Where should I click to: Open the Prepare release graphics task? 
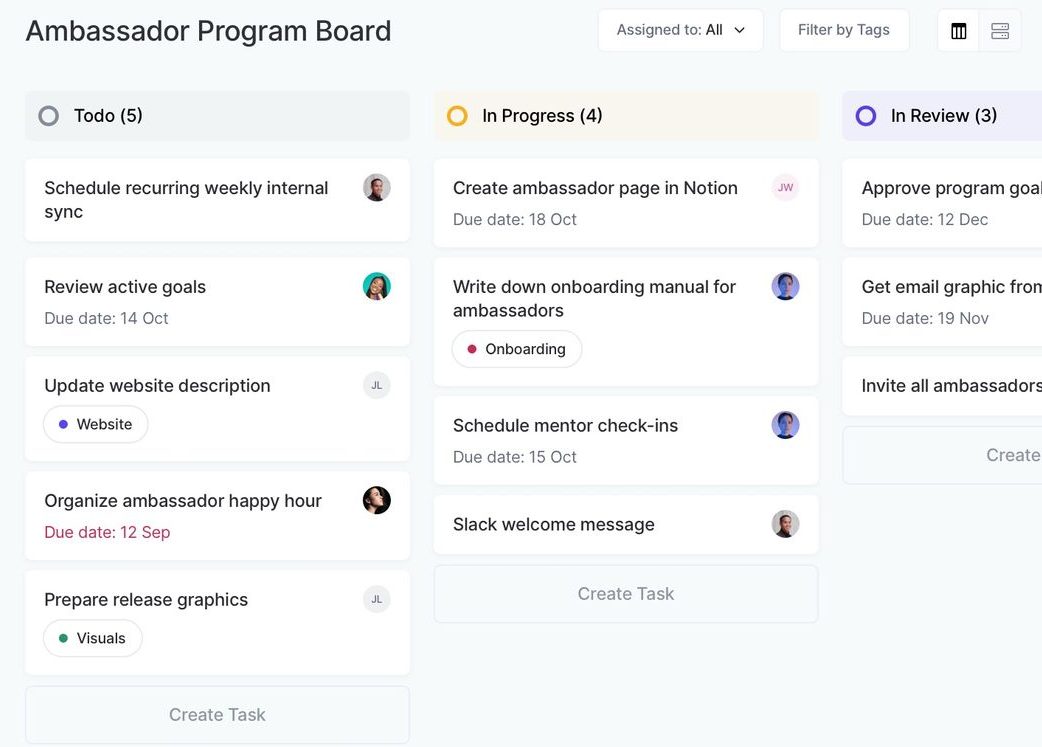click(146, 600)
